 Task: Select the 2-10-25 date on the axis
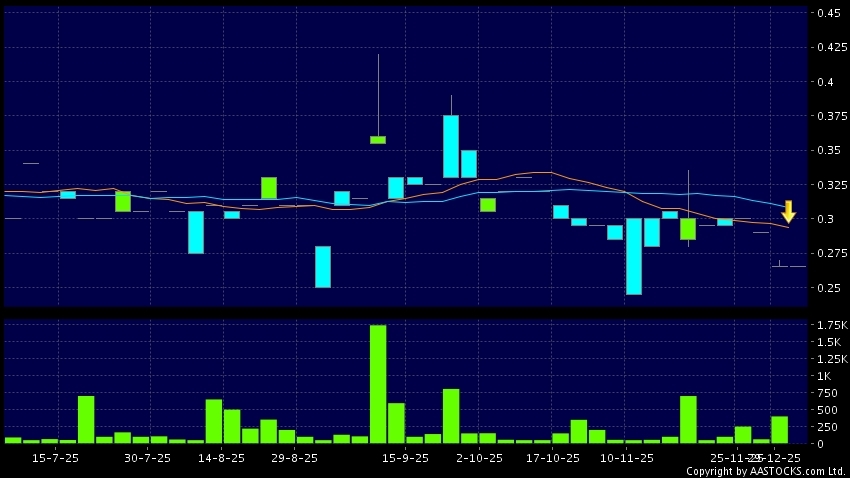click(478, 457)
